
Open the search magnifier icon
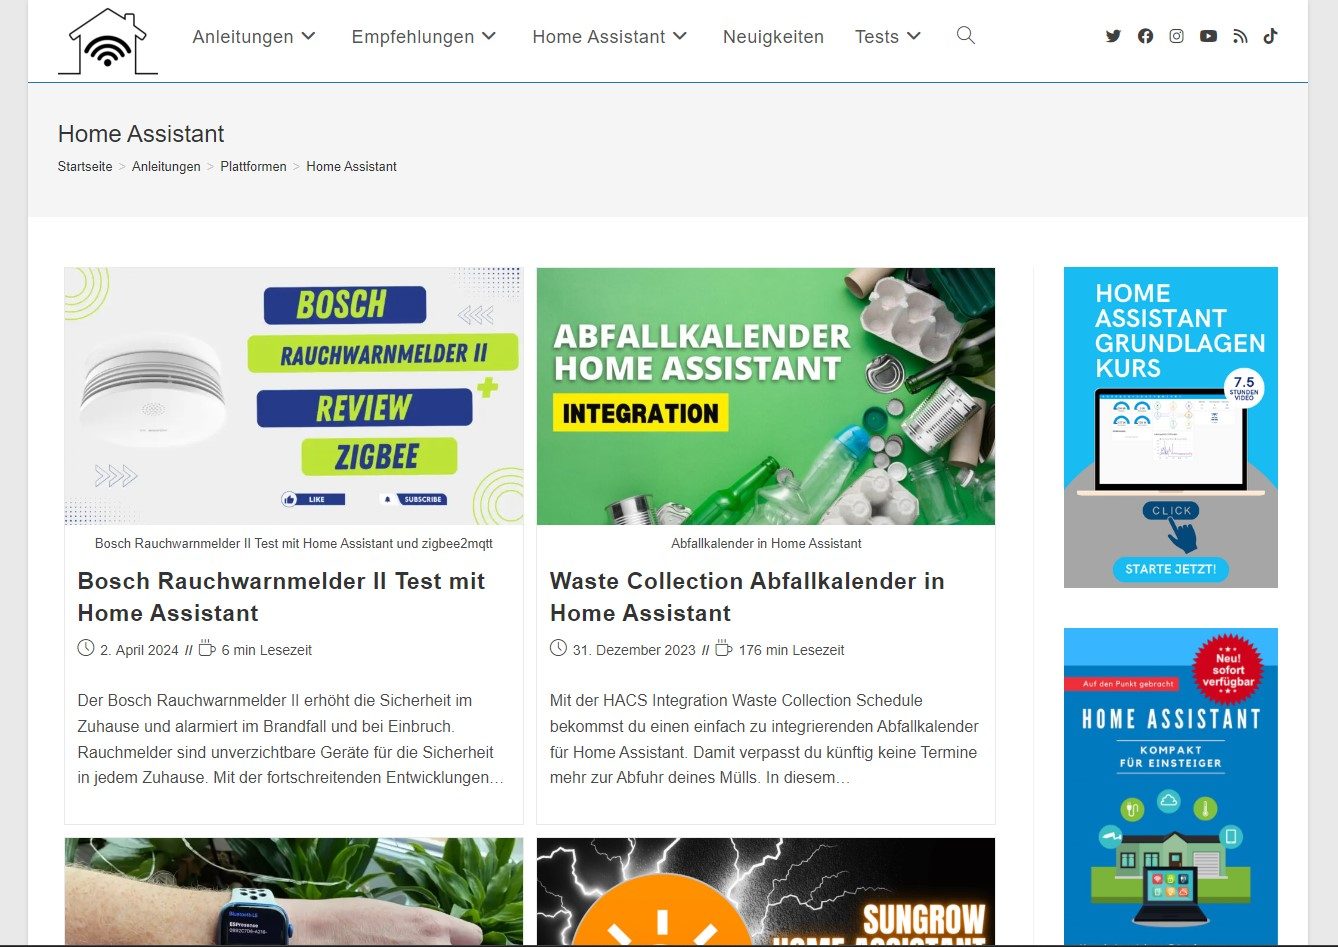(x=965, y=35)
